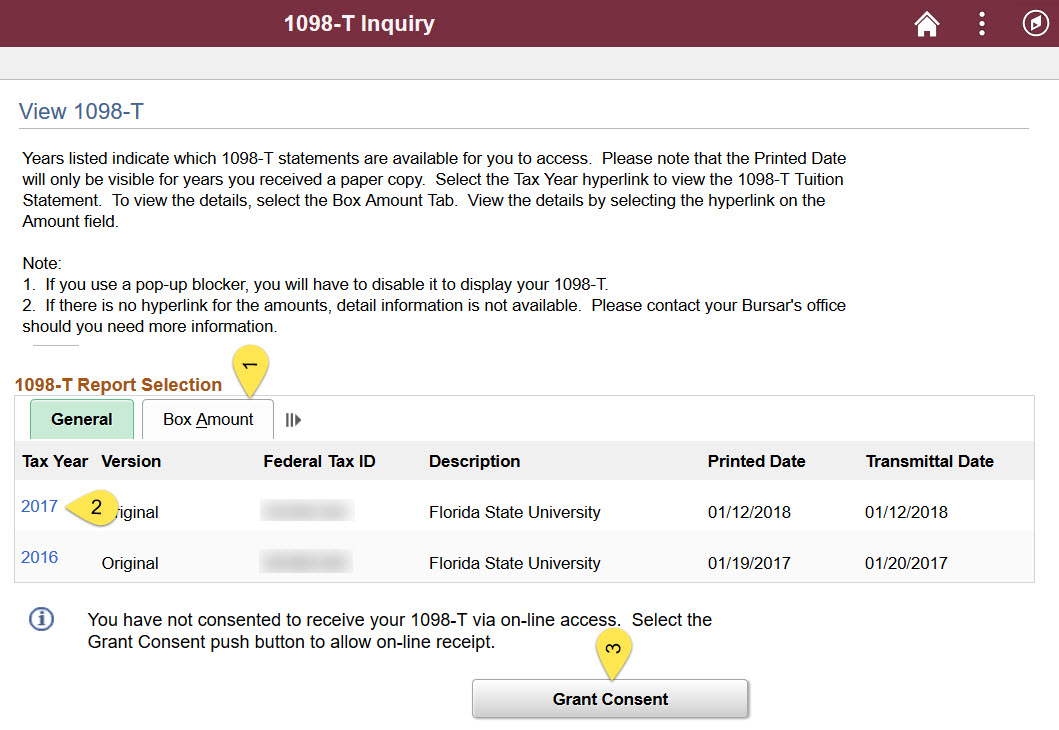Open the 2016 tax year link
Viewport: 1059px width, 730px height.
(x=39, y=557)
